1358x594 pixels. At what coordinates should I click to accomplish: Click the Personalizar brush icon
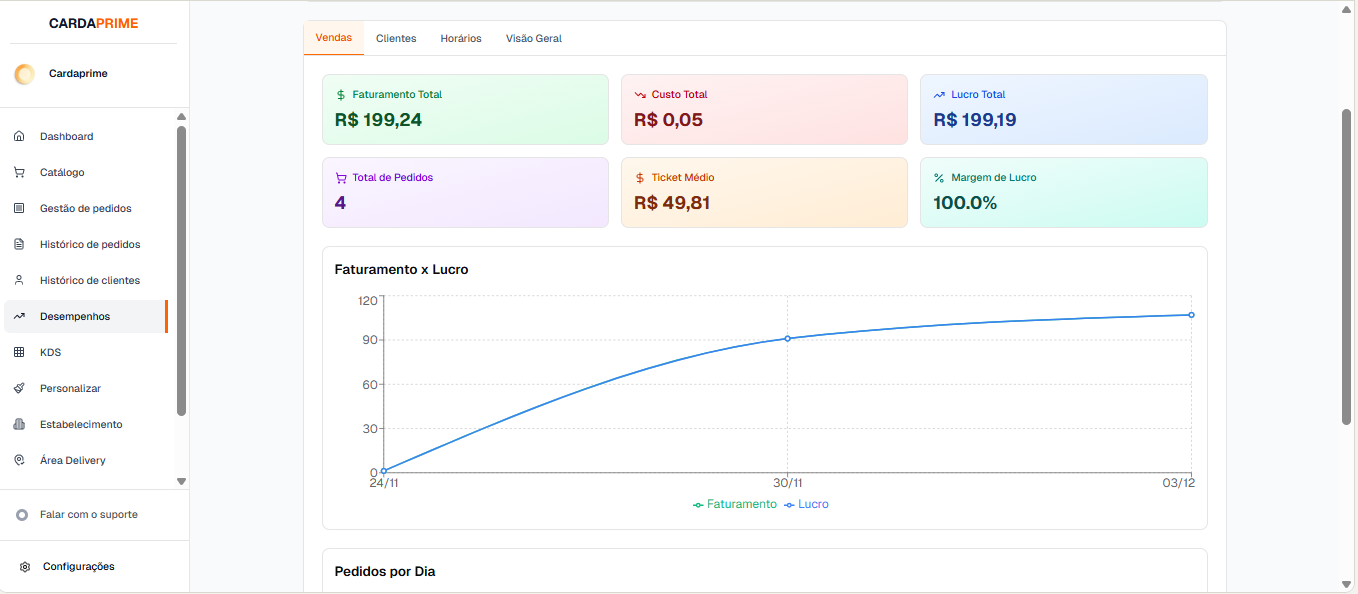[x=19, y=388]
